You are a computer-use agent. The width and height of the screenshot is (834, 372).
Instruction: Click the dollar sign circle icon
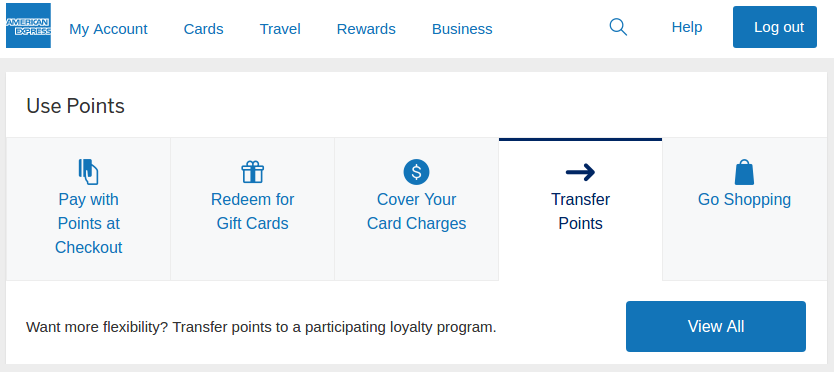[416, 172]
